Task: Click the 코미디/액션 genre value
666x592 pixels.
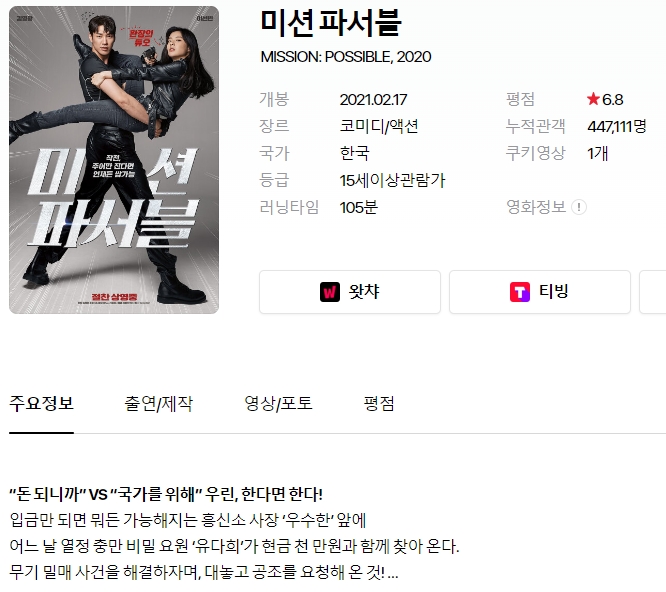Action: click(x=379, y=126)
